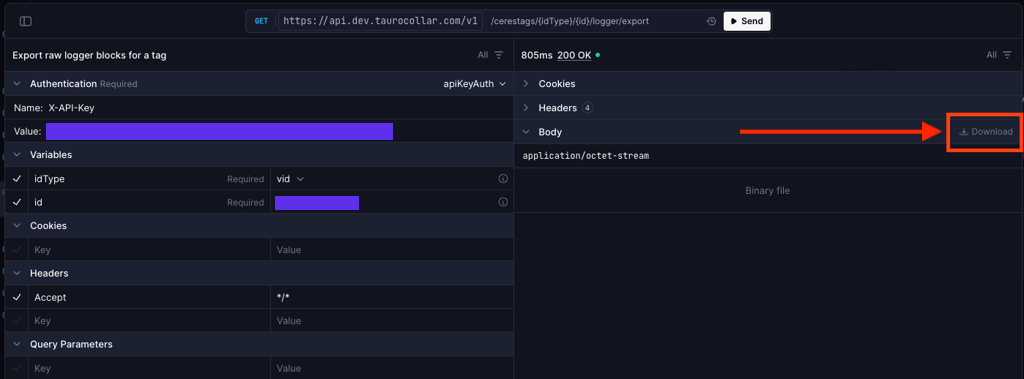Click the Accept header key name
This screenshot has width=1024, height=379.
click(50, 297)
